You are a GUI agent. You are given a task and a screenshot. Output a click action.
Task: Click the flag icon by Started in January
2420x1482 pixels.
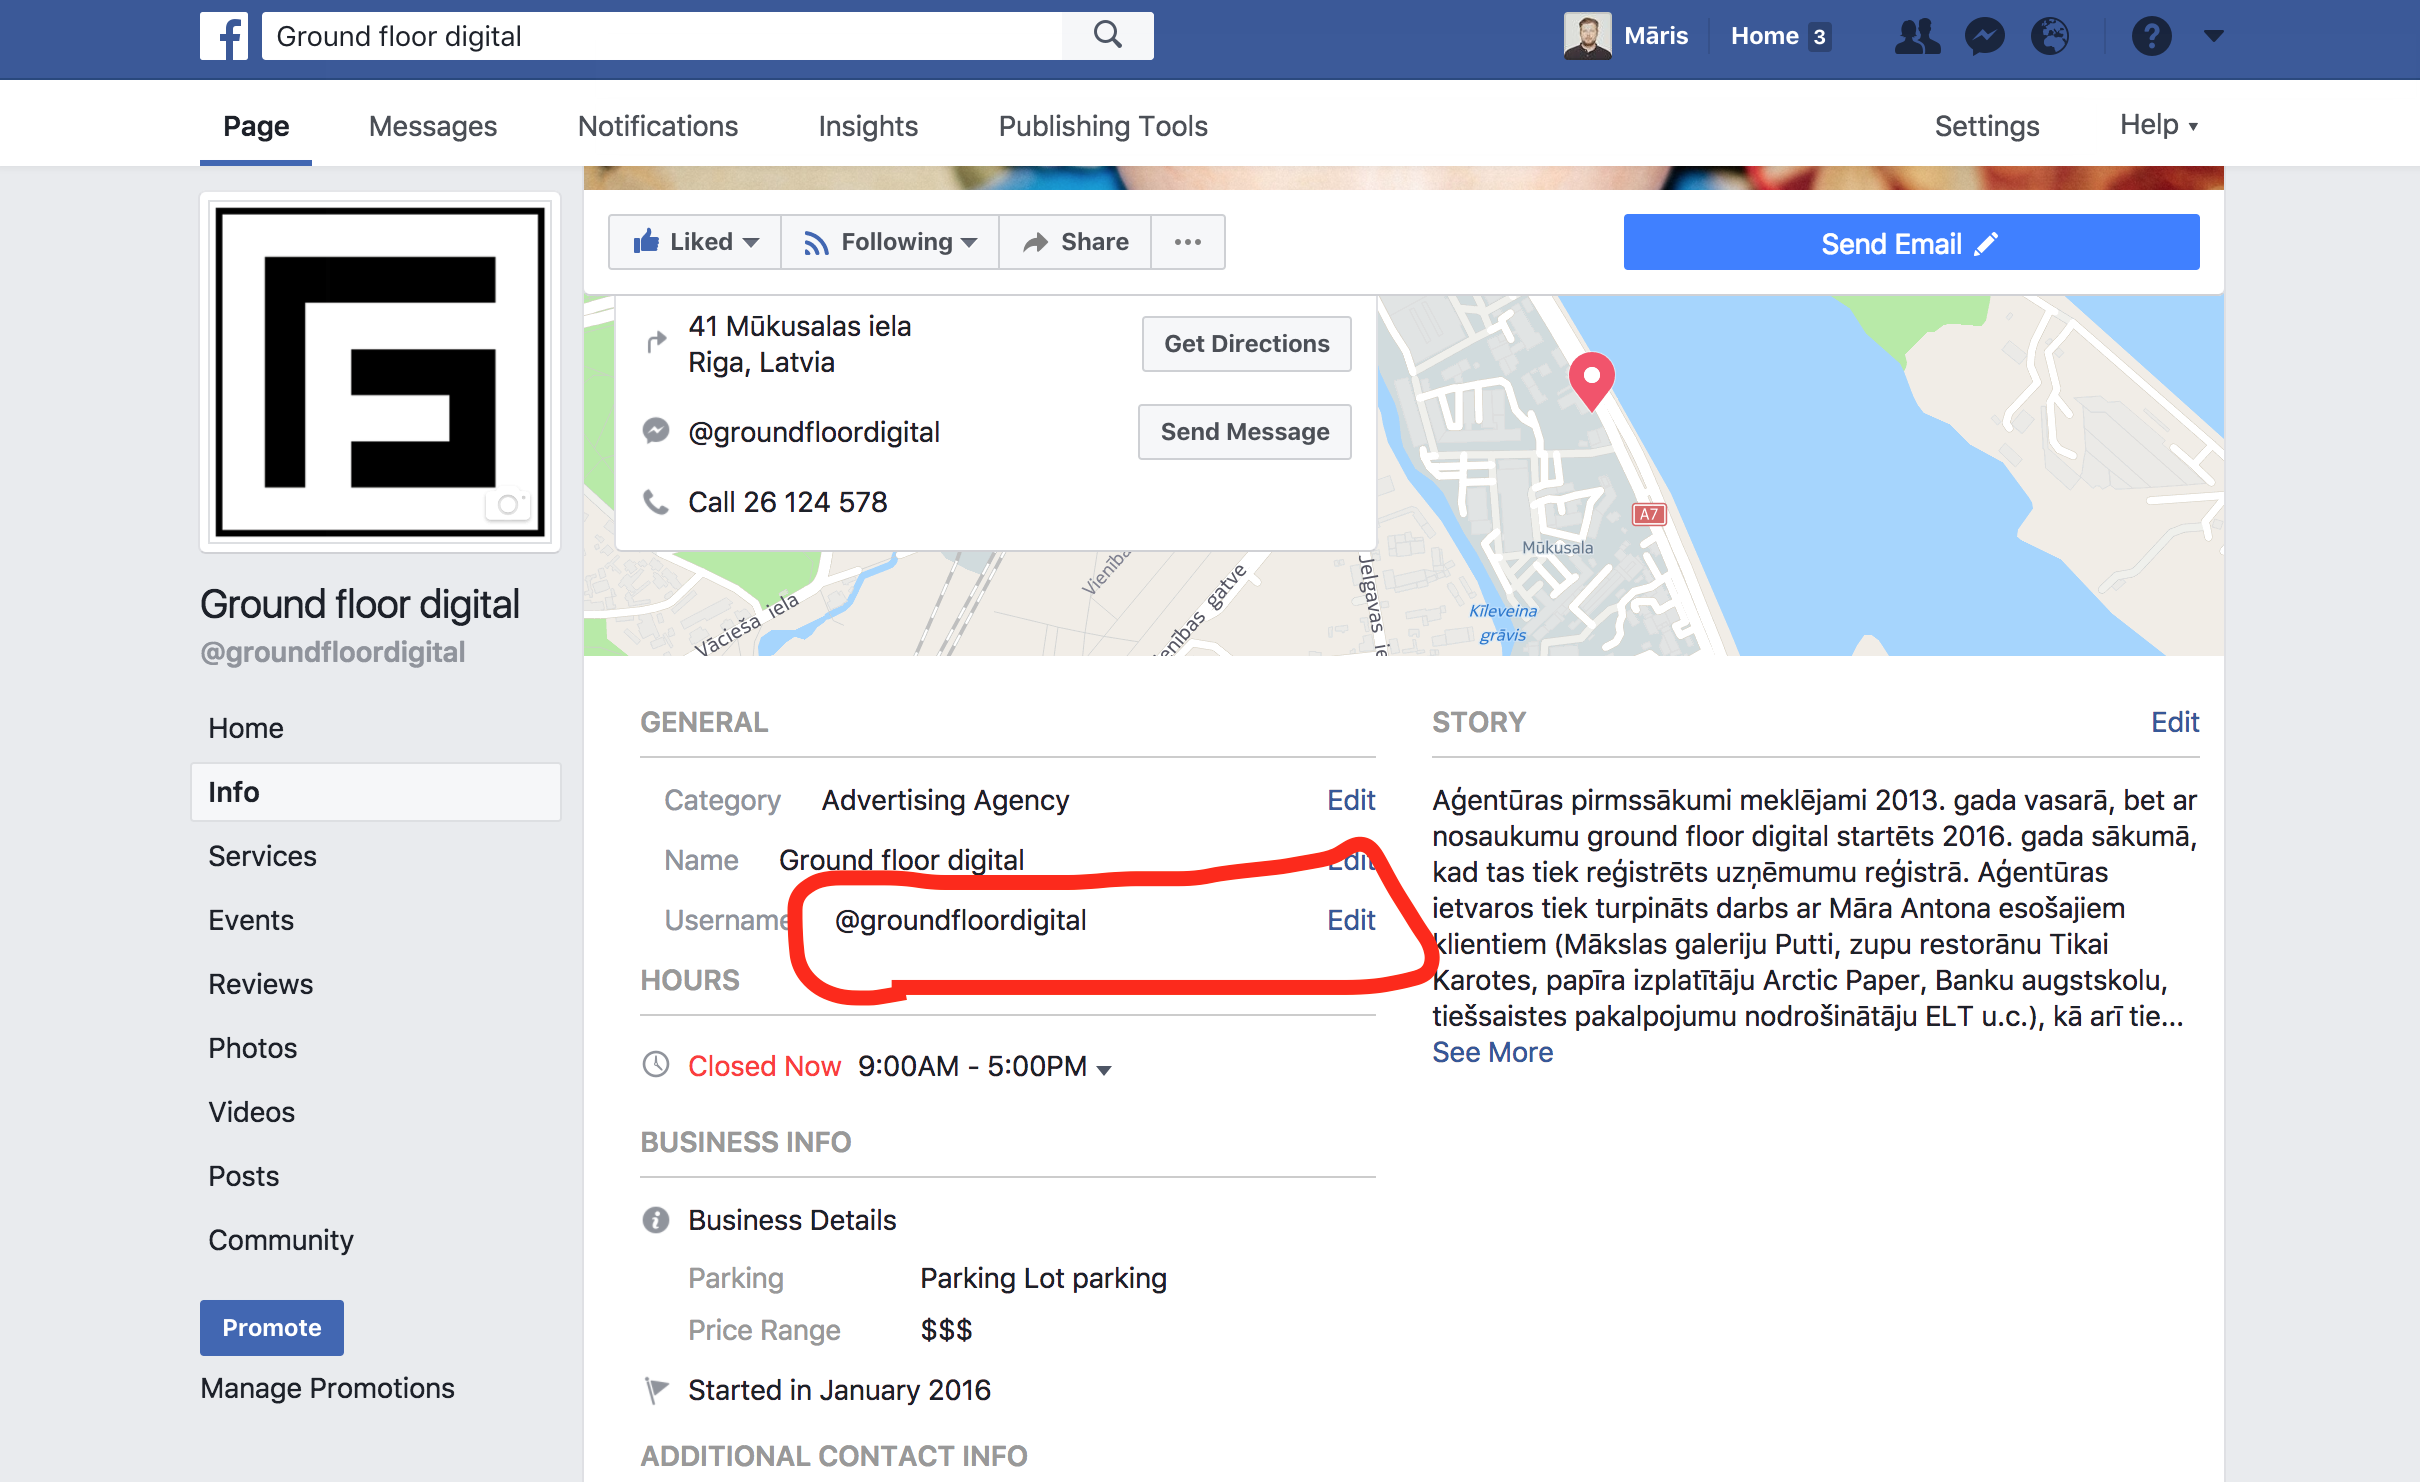pos(655,1390)
